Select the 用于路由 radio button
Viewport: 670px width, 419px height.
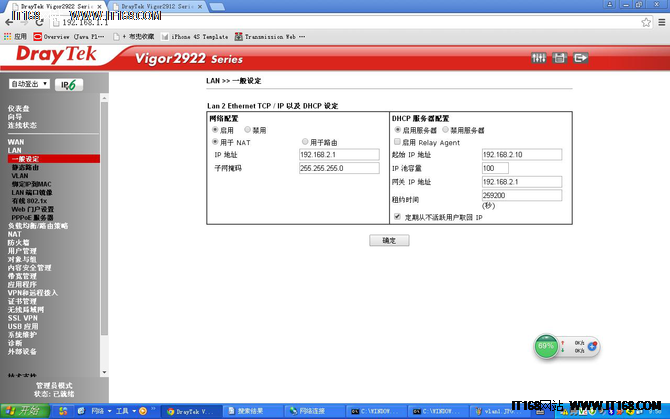click(304, 142)
